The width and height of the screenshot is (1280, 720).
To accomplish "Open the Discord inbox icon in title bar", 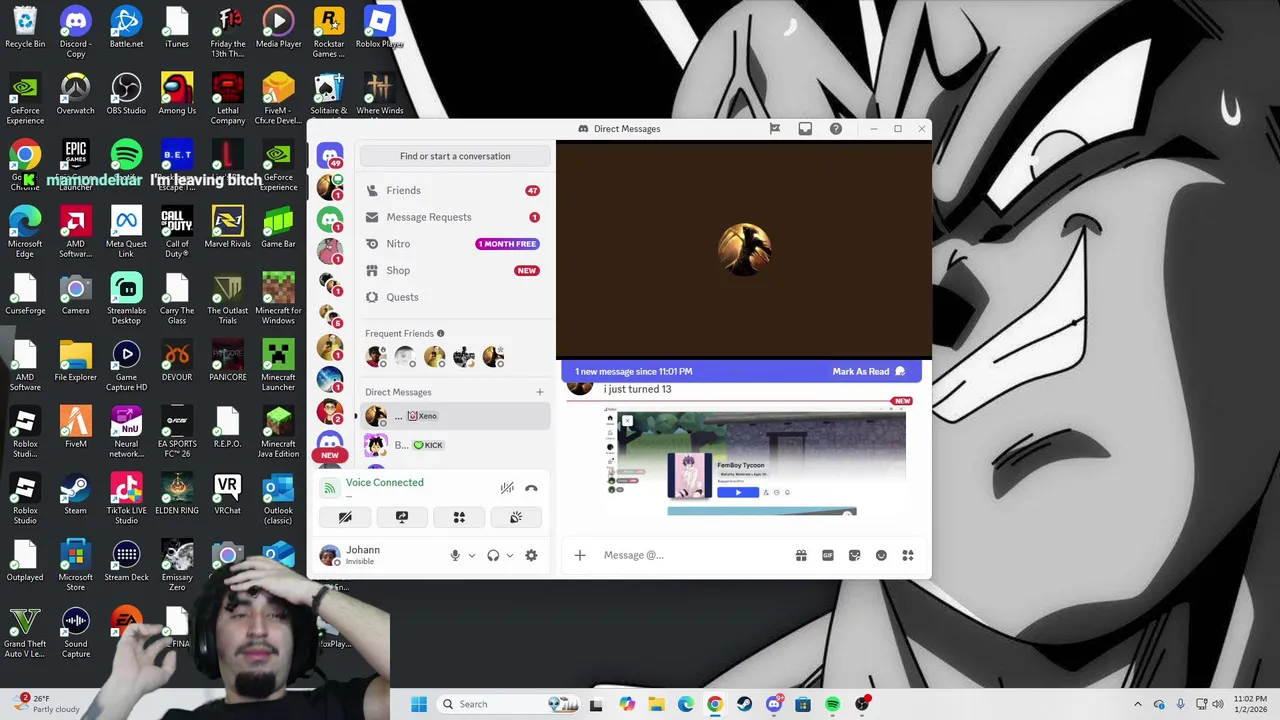I will [x=805, y=129].
